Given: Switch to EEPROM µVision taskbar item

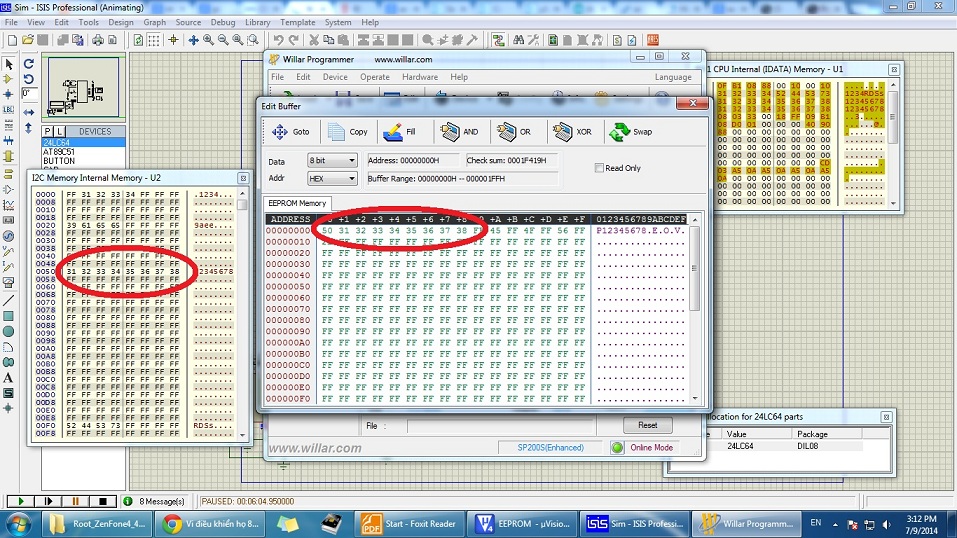Looking at the screenshot, I should click(523, 524).
